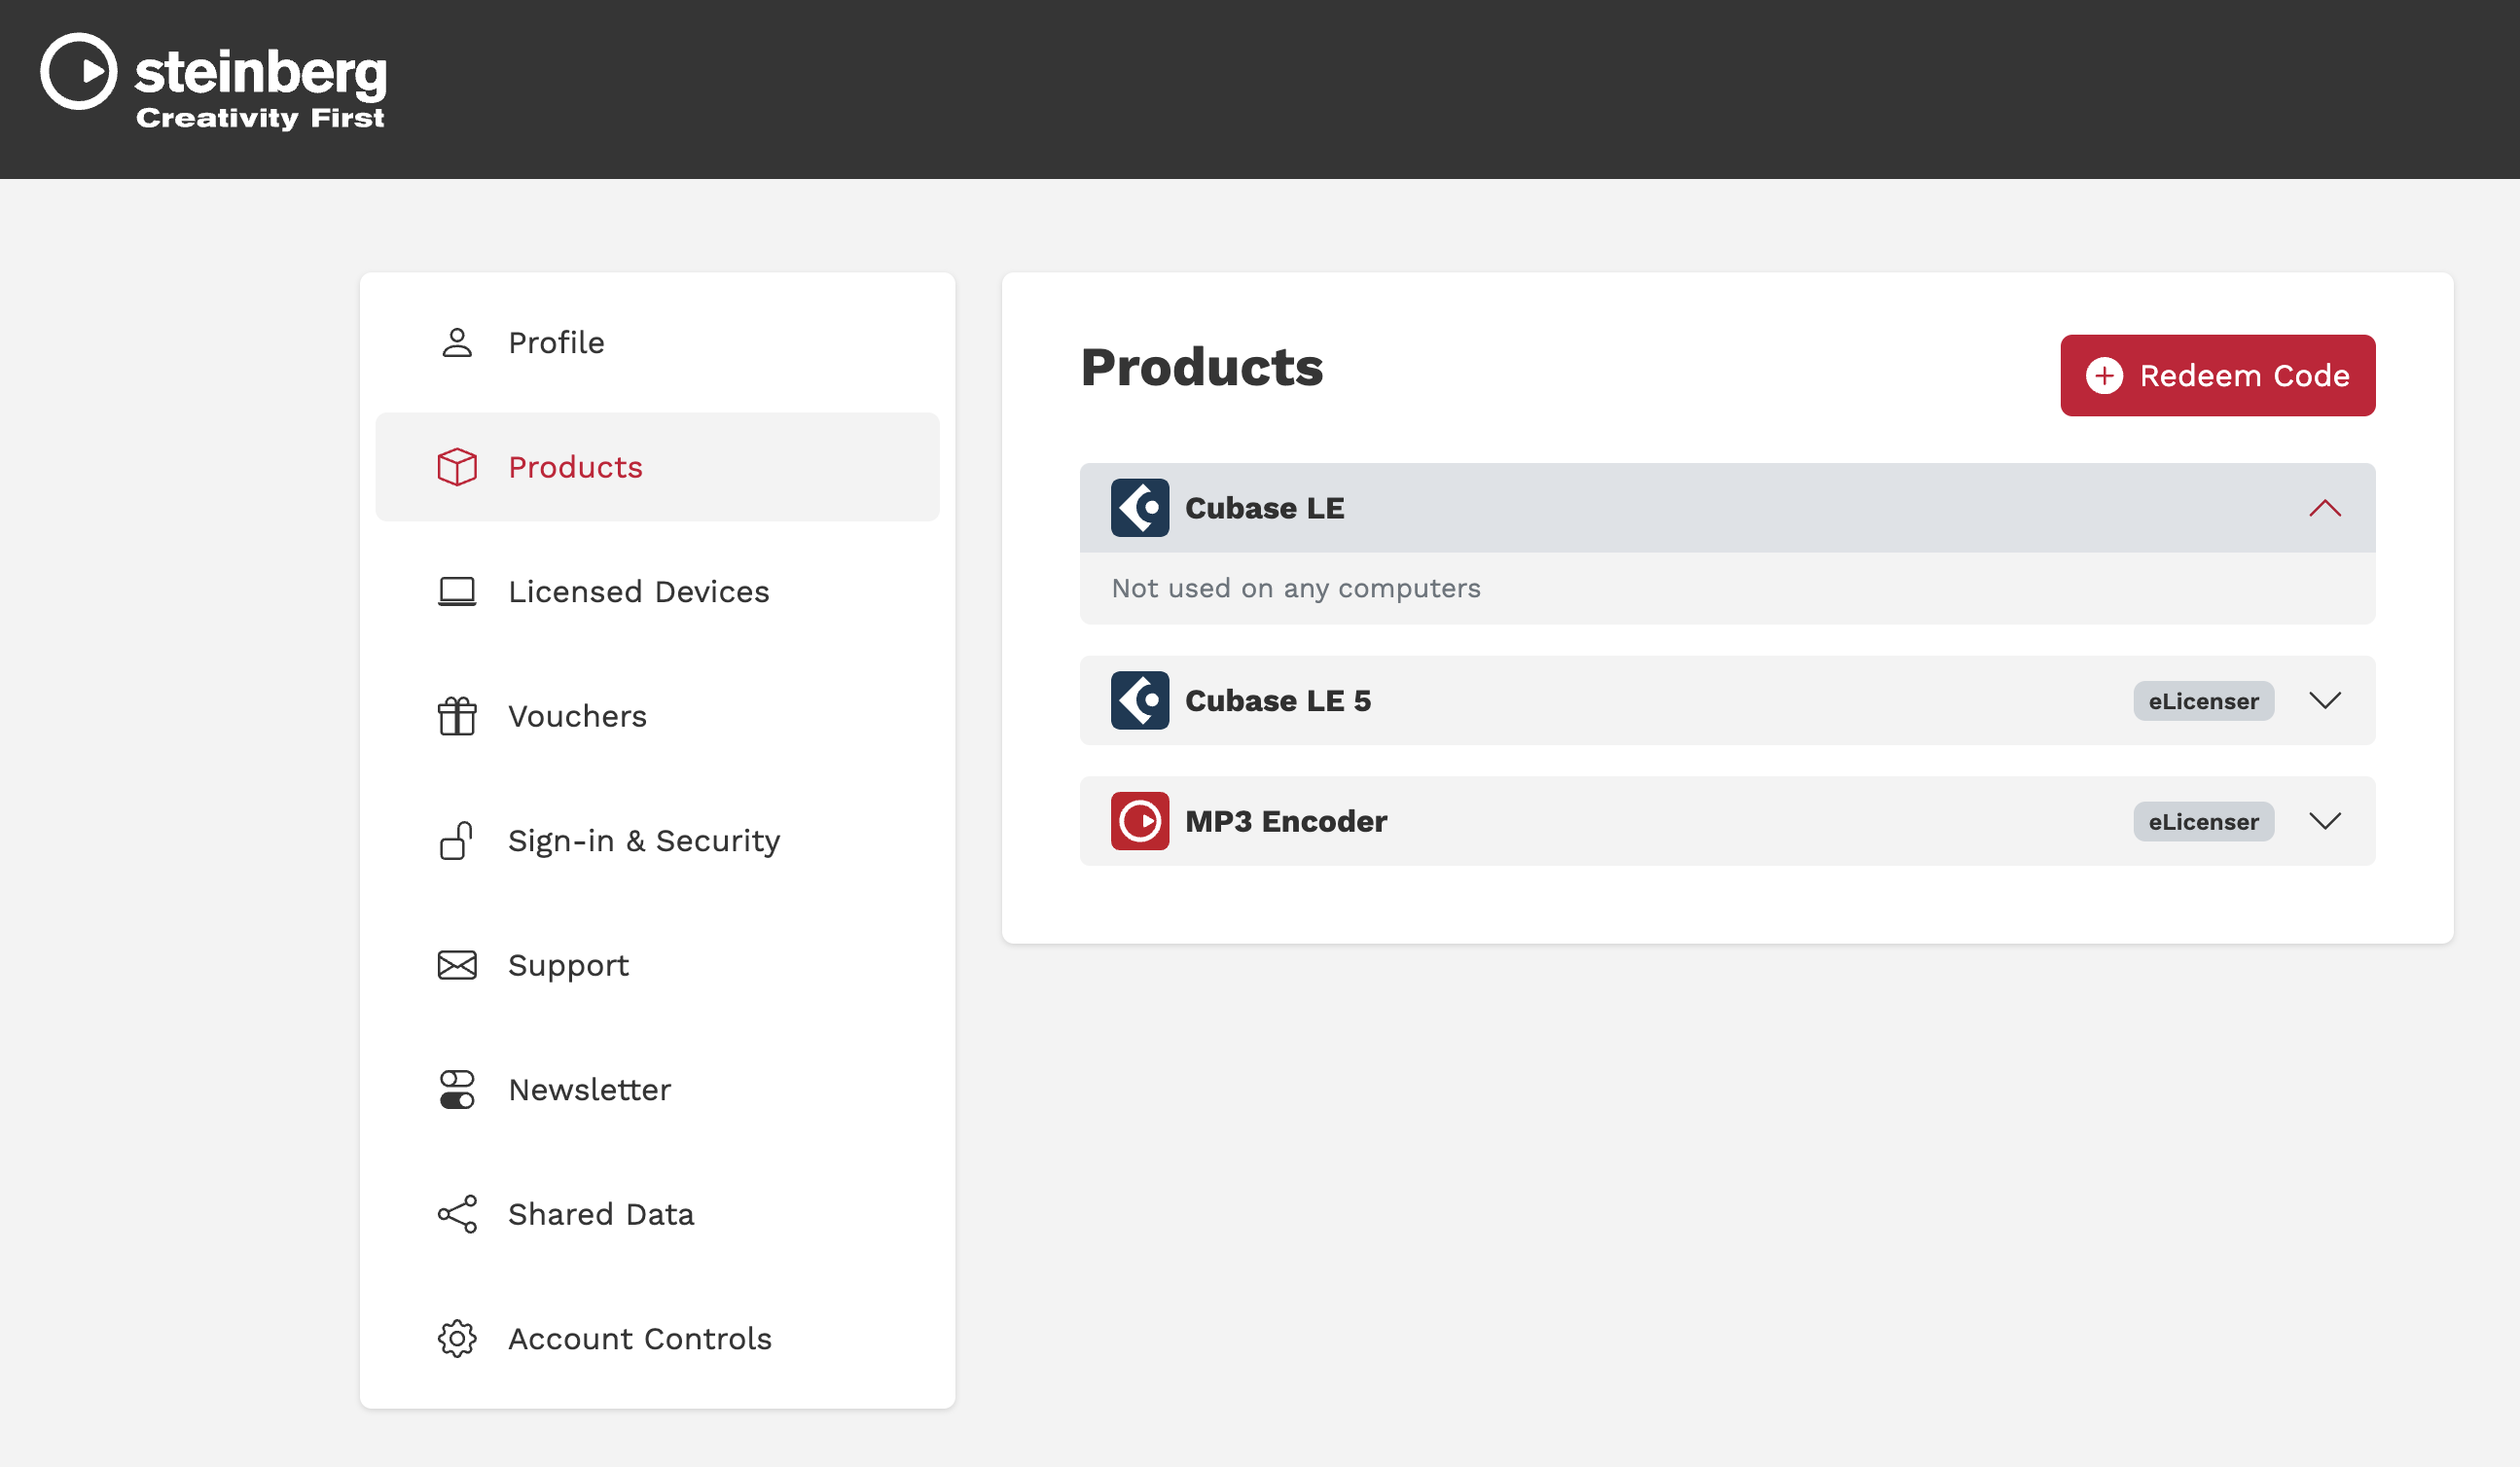
Task: Click the Profile person icon
Action: tap(457, 343)
